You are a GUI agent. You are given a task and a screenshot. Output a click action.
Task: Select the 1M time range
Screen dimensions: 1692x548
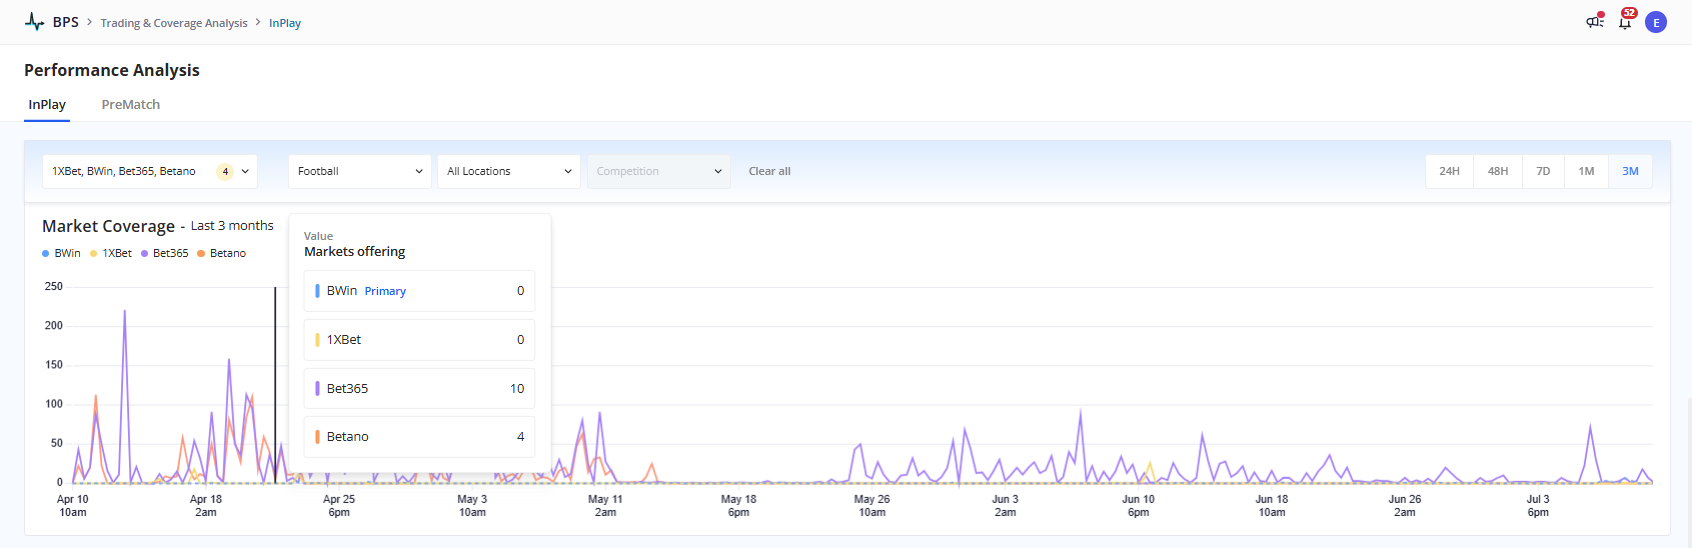click(x=1586, y=171)
